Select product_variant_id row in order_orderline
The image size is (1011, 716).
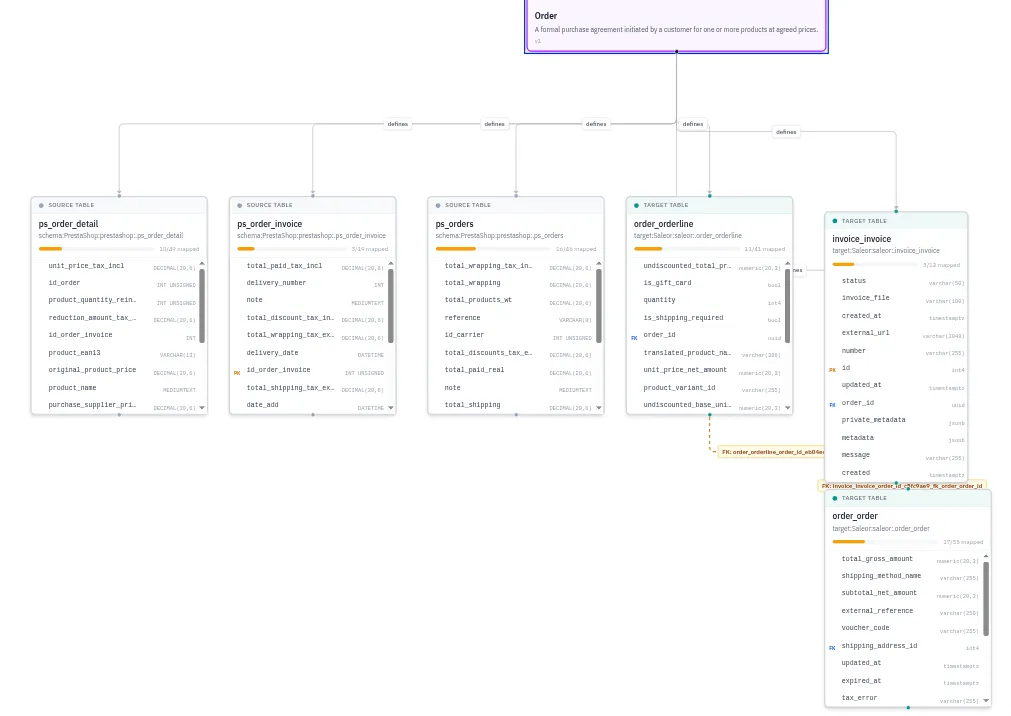(707, 388)
